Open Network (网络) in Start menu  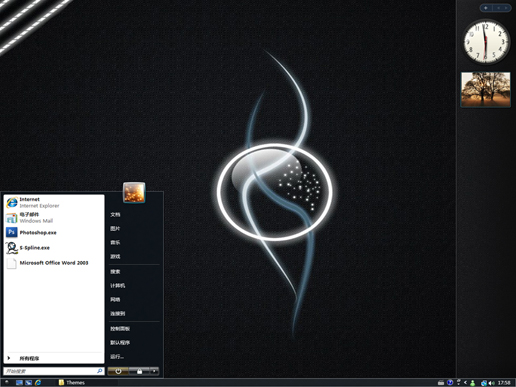(115, 300)
